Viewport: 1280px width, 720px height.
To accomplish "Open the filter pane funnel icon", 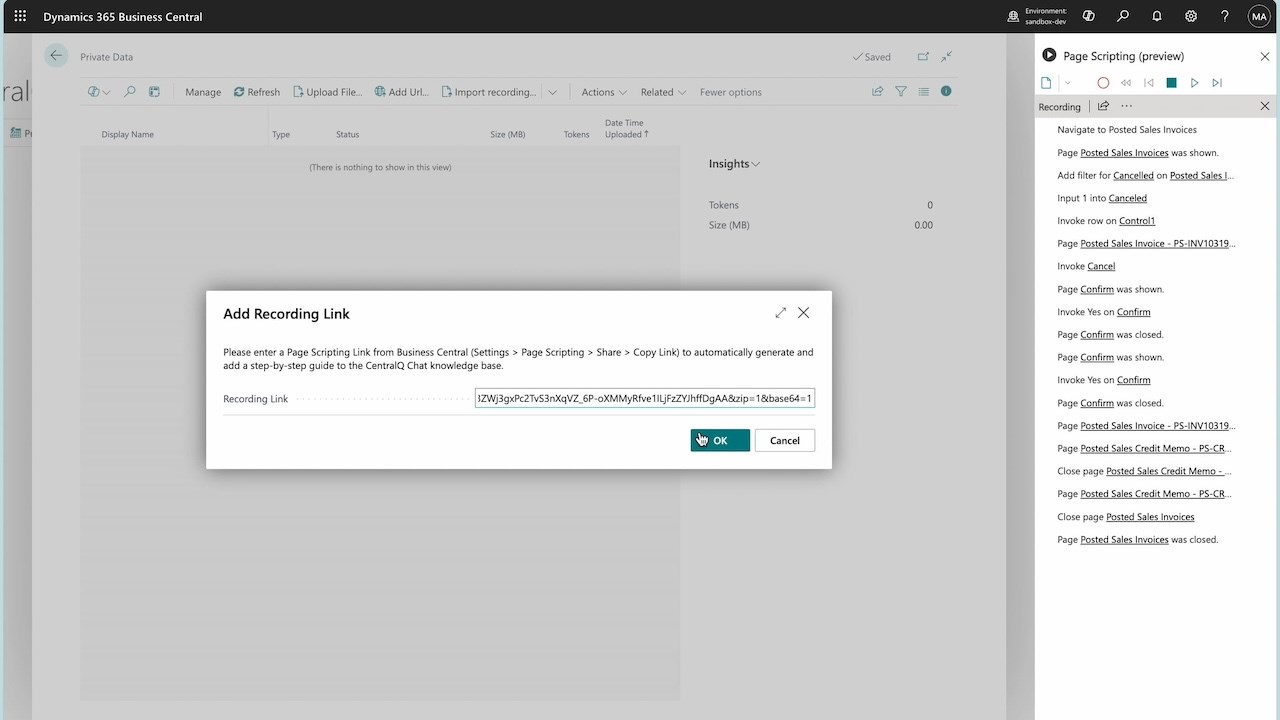I will 900,91.
